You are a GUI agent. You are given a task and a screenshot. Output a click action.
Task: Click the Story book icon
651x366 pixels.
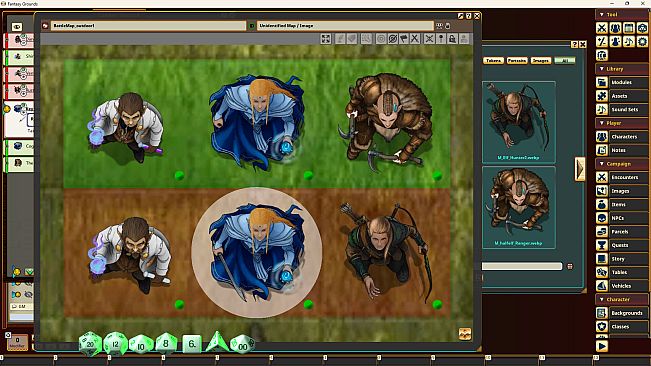tap(602, 259)
